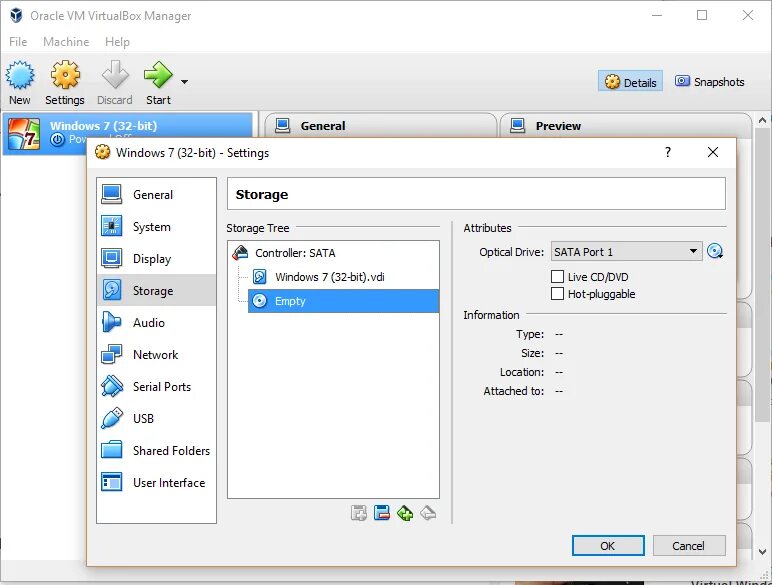Open System settings category
Image resolution: width=772 pixels, height=585 pixels.
point(157,227)
